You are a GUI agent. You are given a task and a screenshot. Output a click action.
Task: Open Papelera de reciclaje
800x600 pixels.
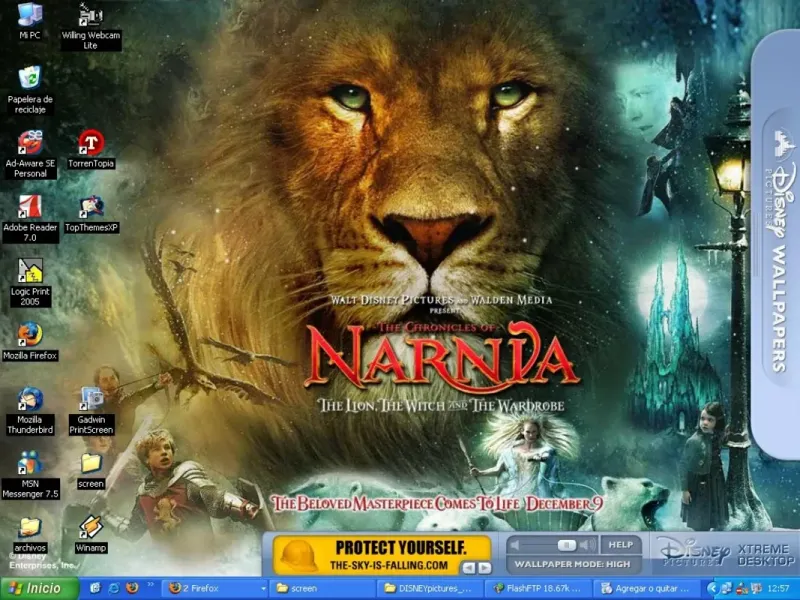(30, 90)
